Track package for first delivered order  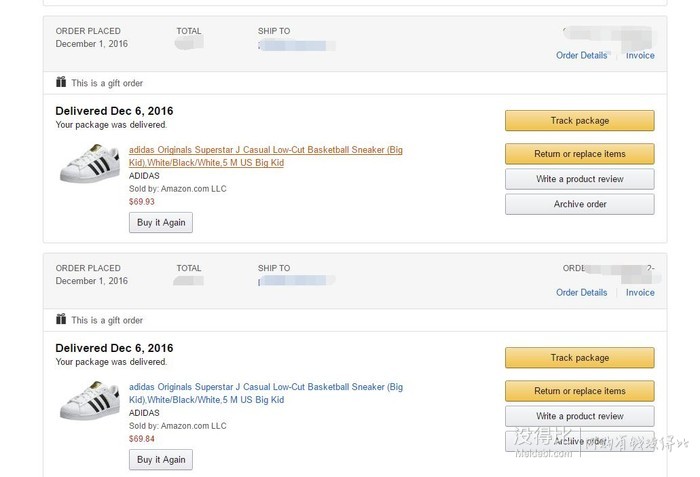click(x=579, y=121)
